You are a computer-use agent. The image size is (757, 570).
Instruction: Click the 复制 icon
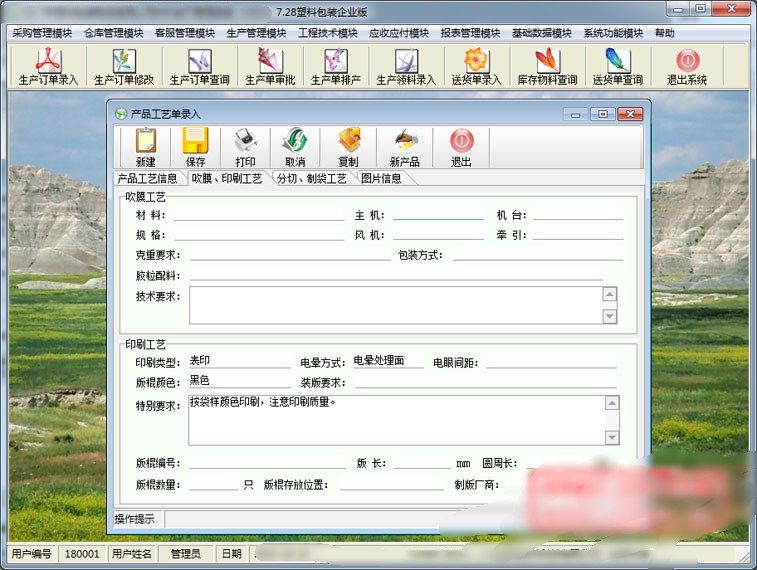click(x=349, y=147)
